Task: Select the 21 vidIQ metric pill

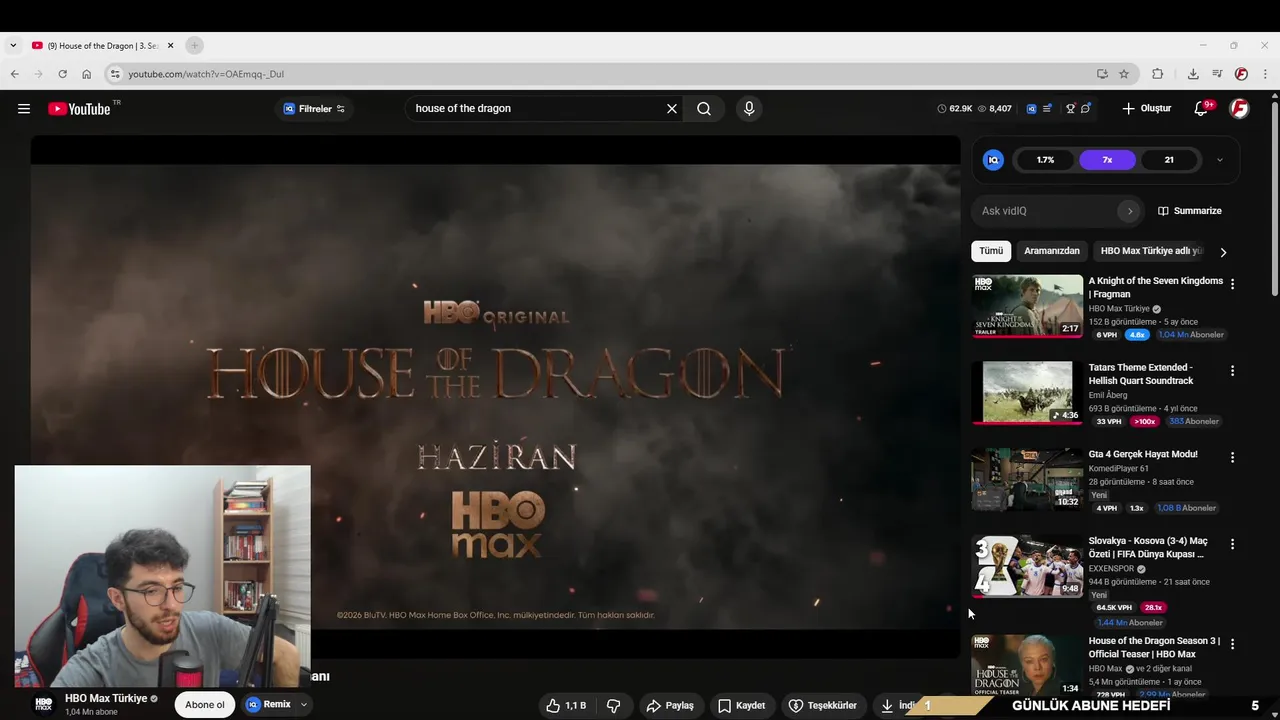Action: (1169, 160)
